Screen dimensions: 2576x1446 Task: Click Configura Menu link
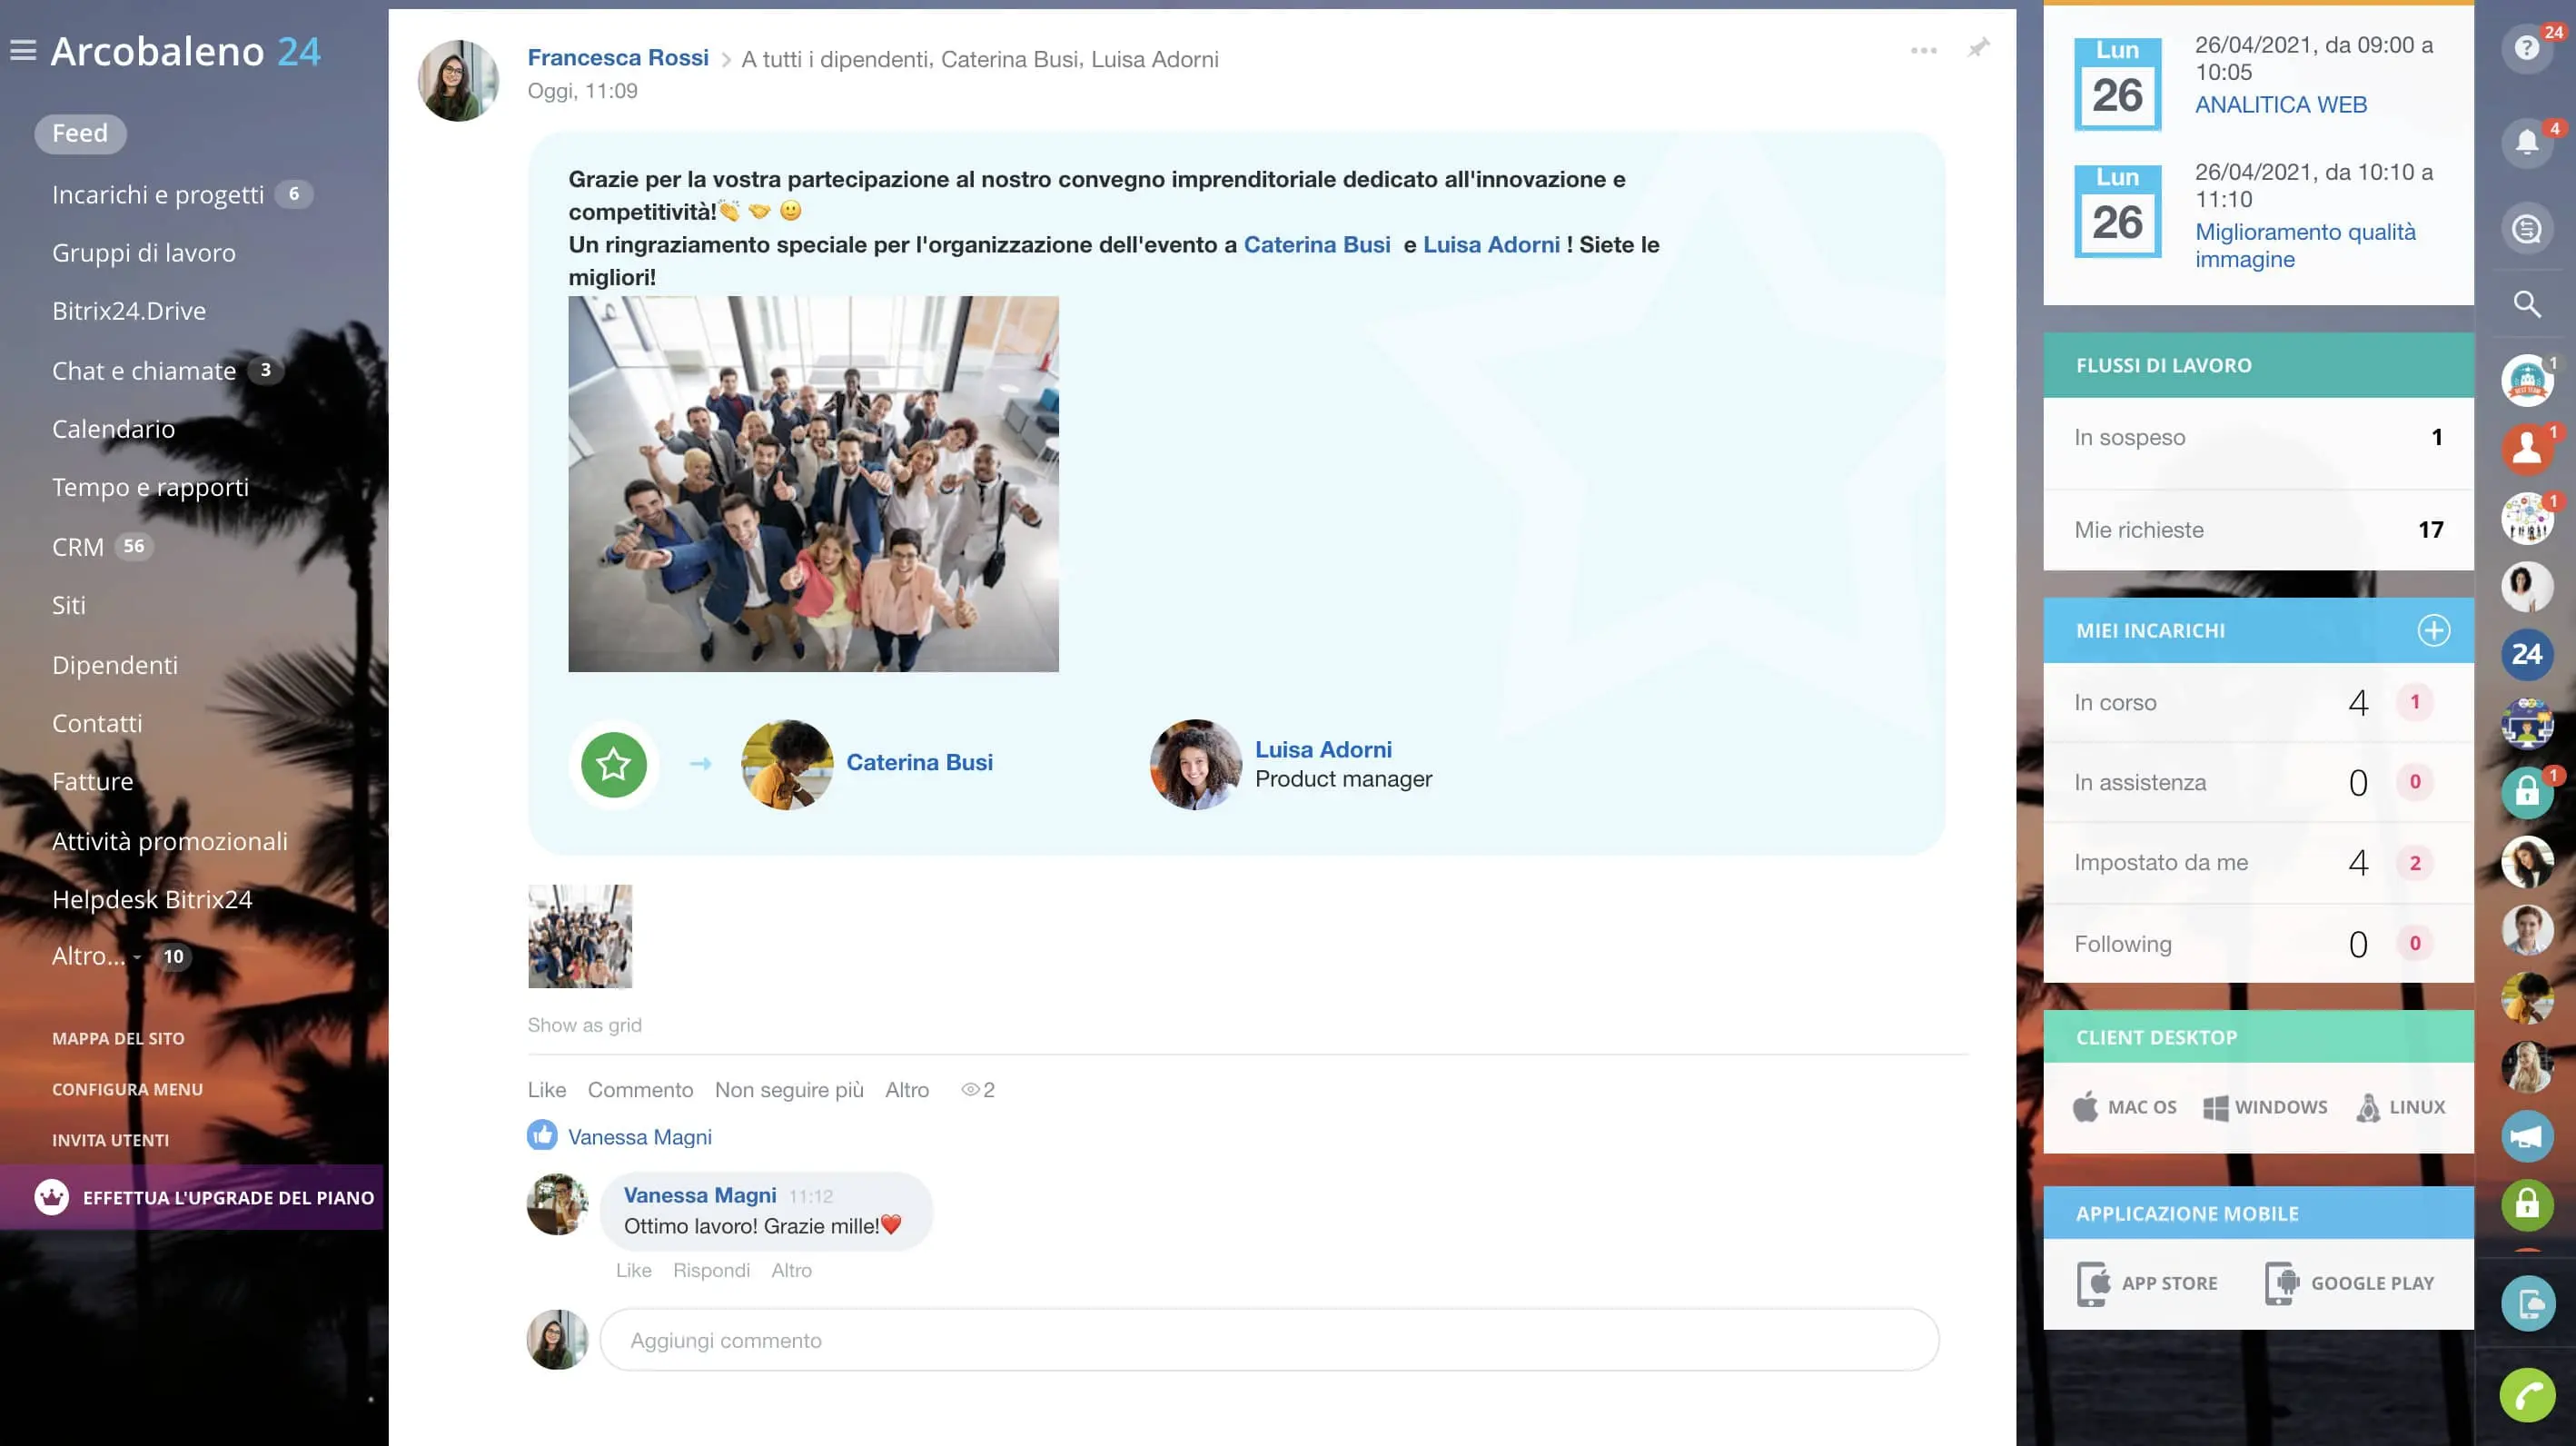tap(127, 1089)
